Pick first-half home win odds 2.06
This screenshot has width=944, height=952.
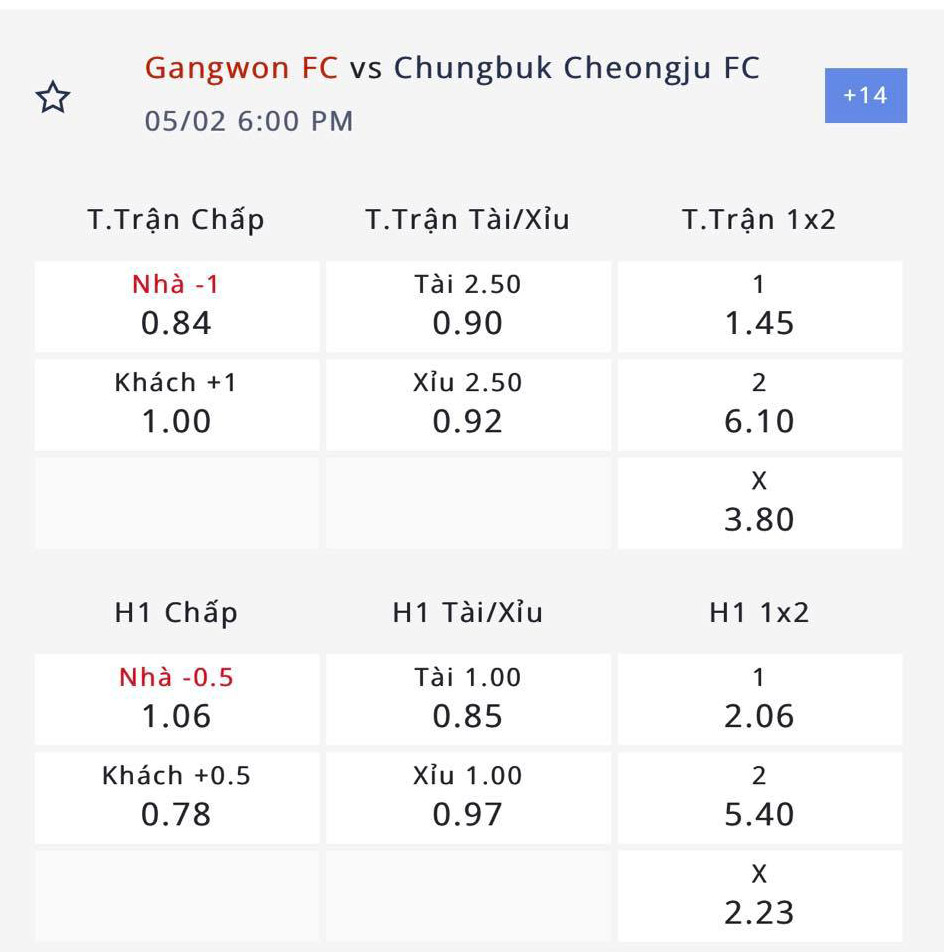tap(759, 699)
